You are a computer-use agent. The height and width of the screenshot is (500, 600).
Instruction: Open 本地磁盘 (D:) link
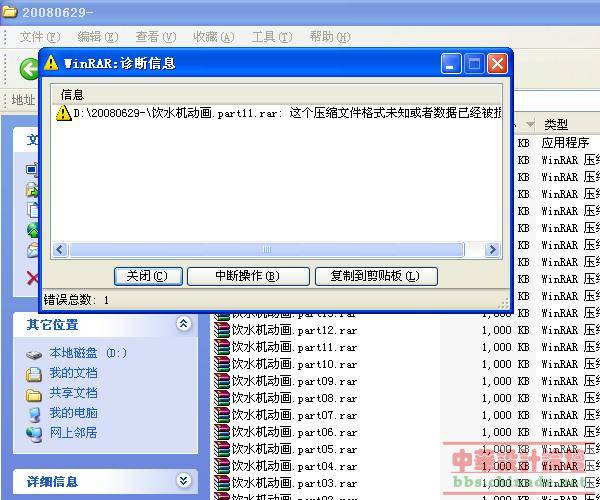pyautogui.click(x=88, y=353)
